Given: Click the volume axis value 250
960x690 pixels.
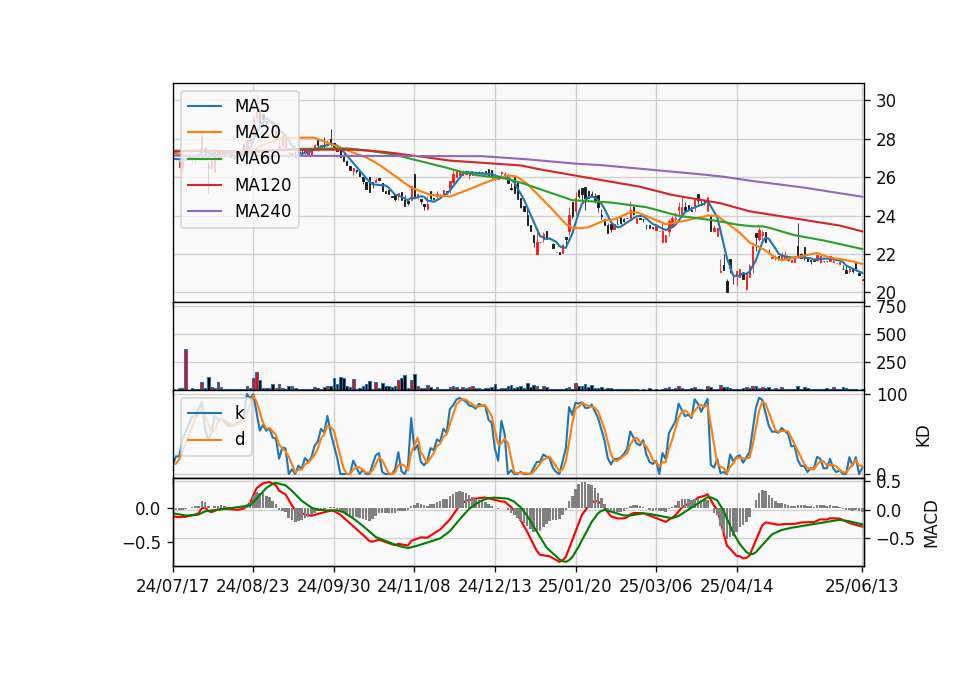Looking at the screenshot, I should click(x=891, y=363).
